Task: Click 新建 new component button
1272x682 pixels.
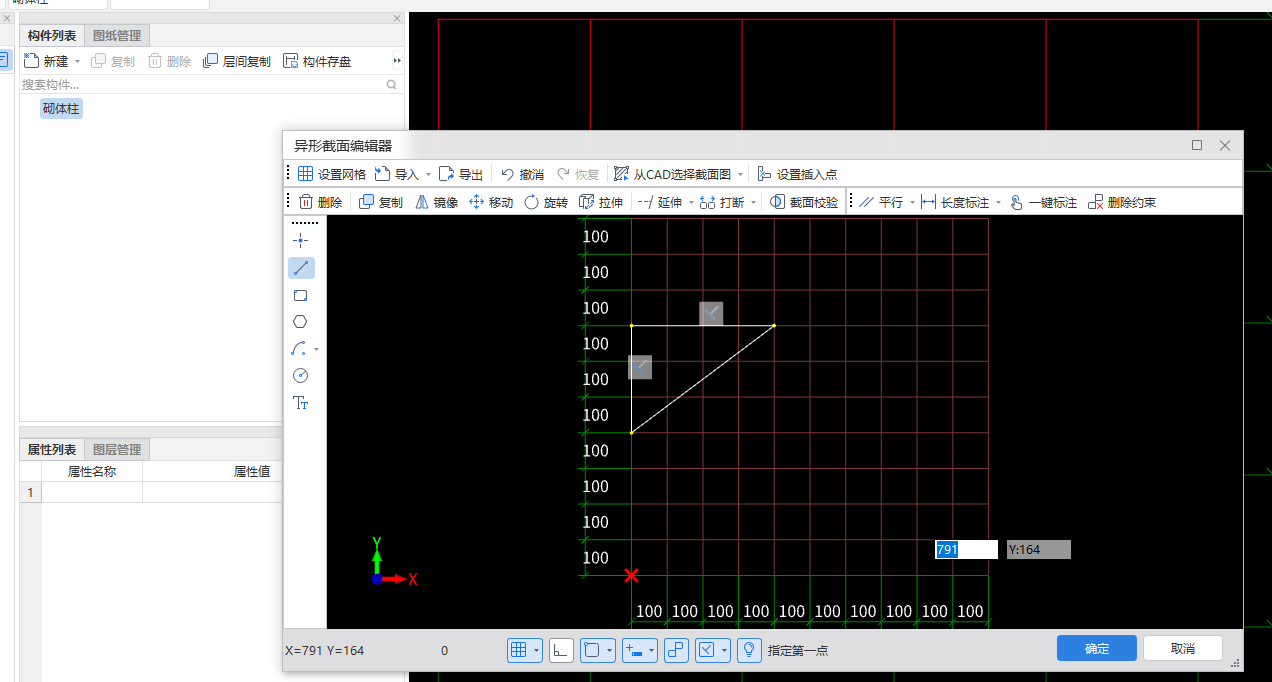Action: coord(46,61)
